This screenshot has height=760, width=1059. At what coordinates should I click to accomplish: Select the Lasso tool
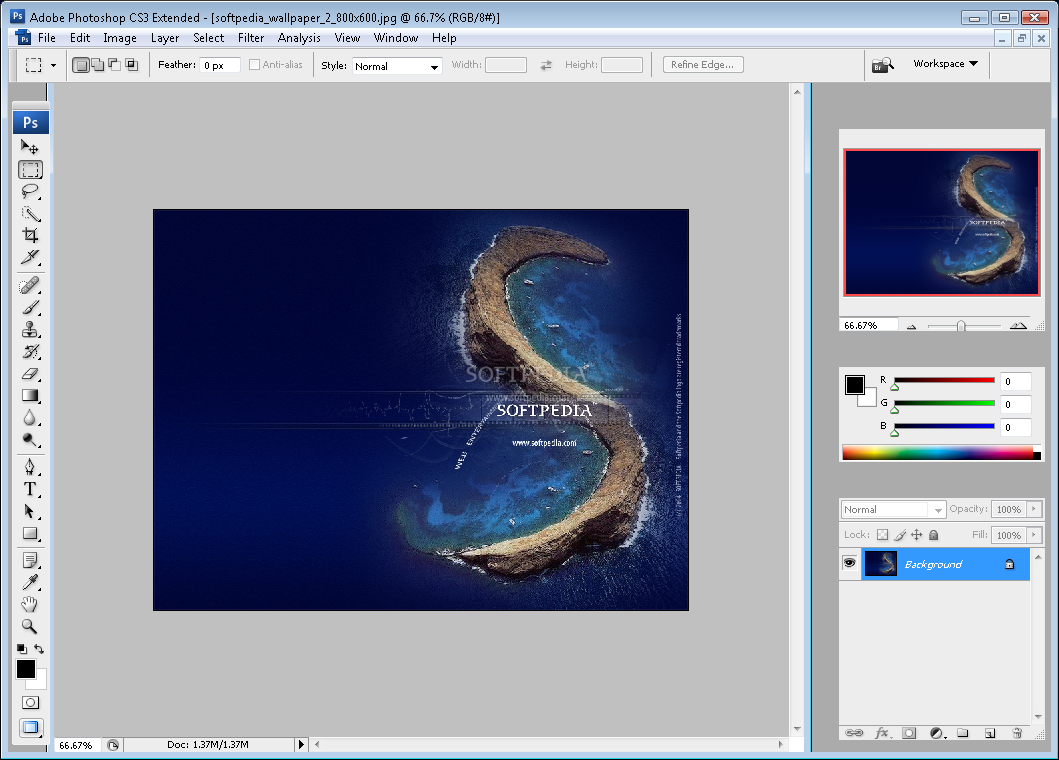pyautogui.click(x=30, y=191)
